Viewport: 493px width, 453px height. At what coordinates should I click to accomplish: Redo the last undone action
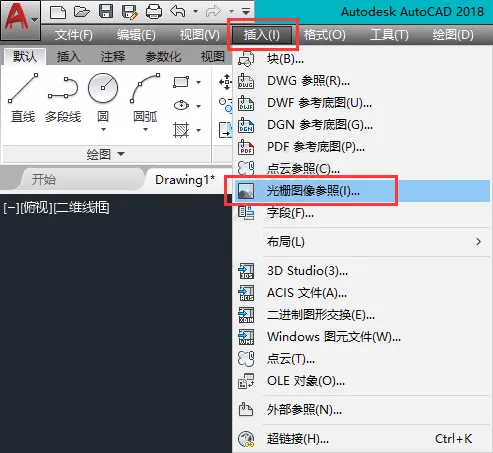[x=214, y=12]
